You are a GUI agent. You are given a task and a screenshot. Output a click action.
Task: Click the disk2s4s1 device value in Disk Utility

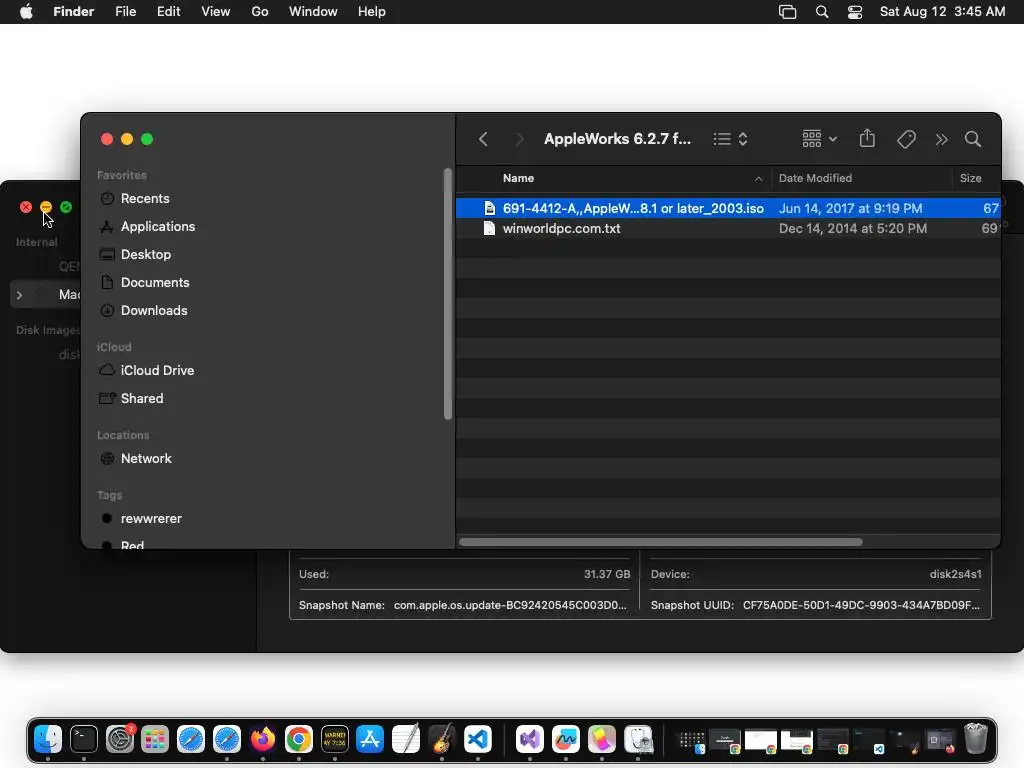(955, 574)
